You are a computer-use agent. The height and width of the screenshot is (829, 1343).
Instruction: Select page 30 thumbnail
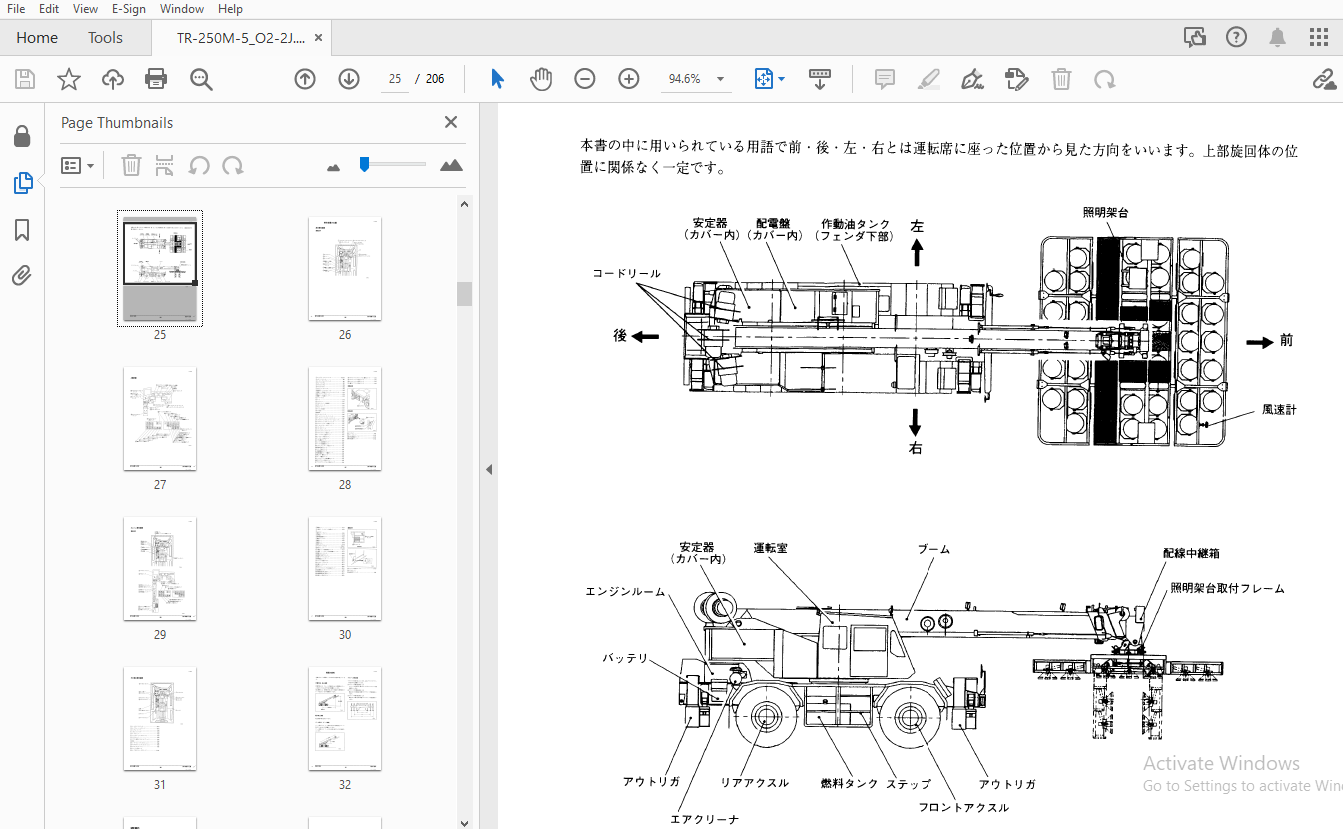(x=345, y=568)
